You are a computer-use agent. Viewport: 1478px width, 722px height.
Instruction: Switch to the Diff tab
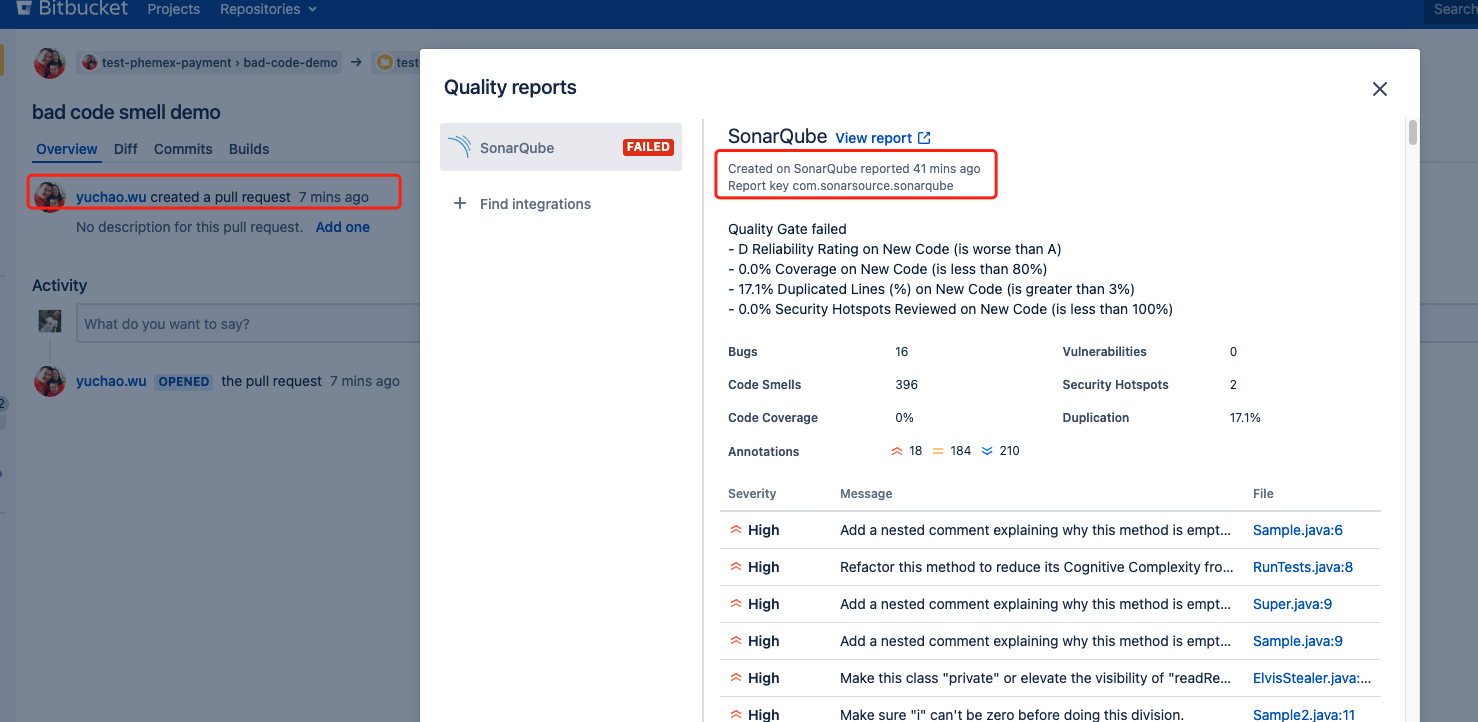pos(126,149)
